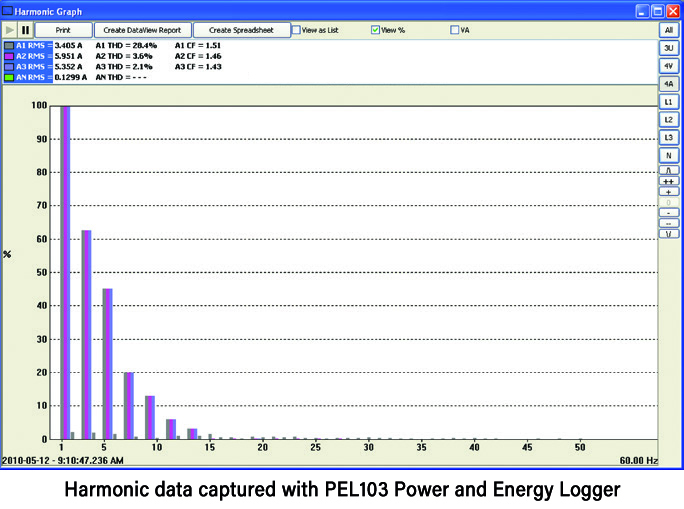Click the fifth harmonic bar near 45%
684x509 pixels.
point(107,364)
